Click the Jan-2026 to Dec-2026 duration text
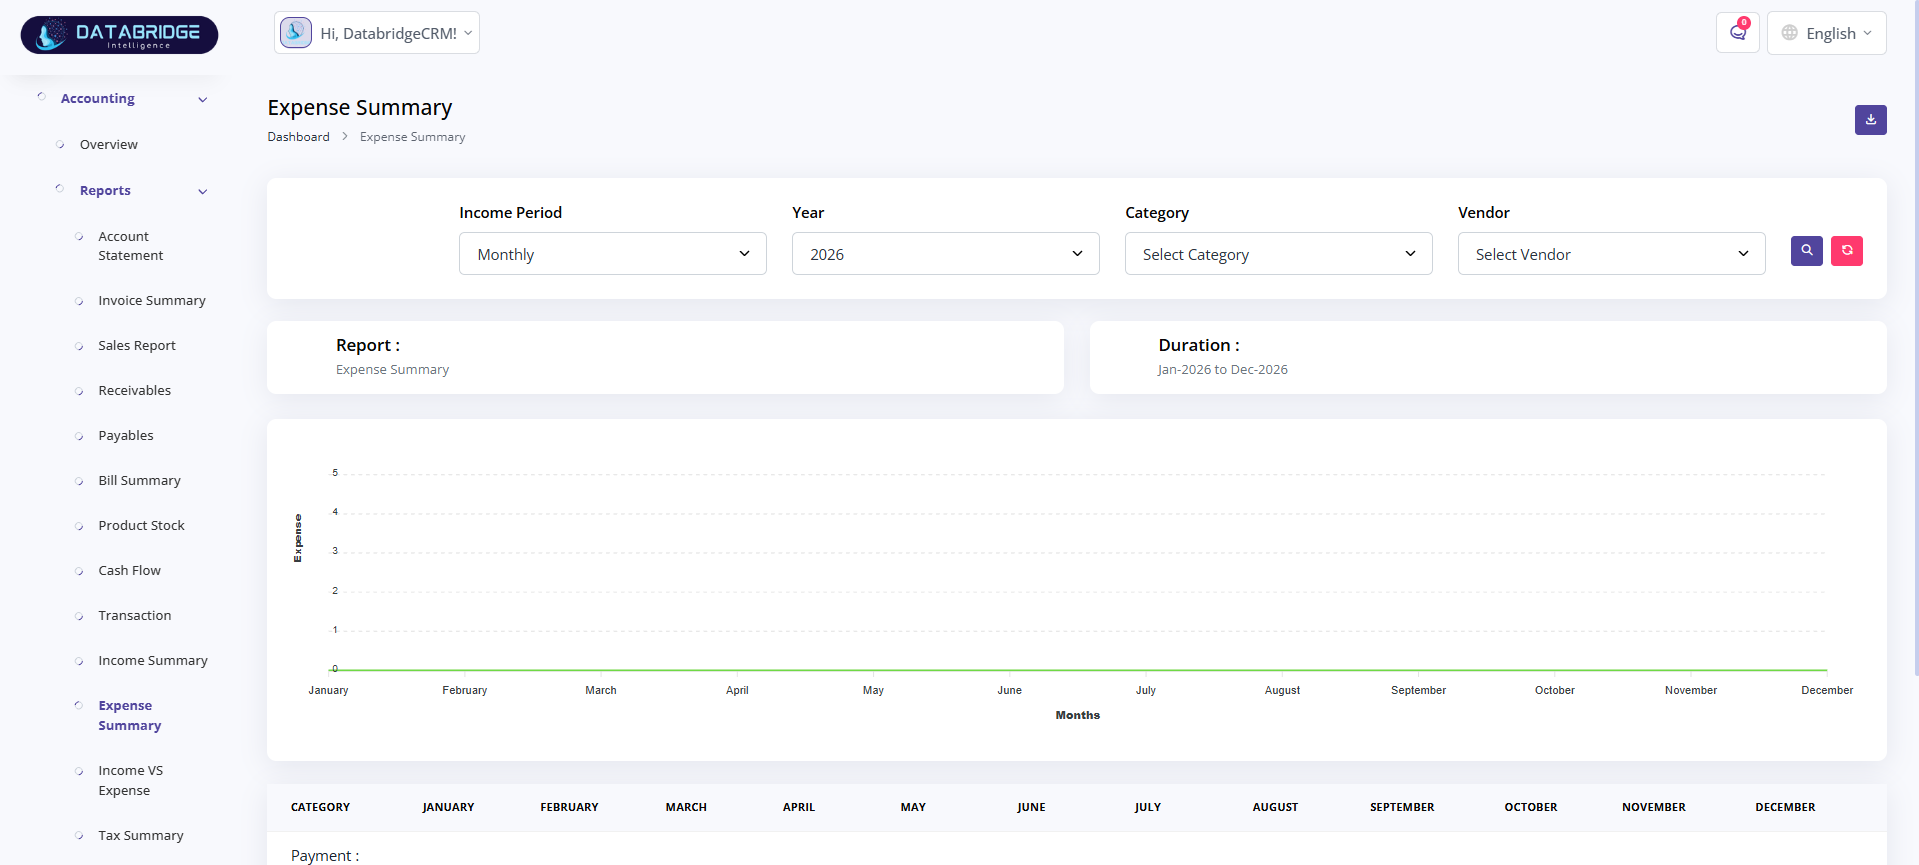1919x865 pixels. point(1223,370)
